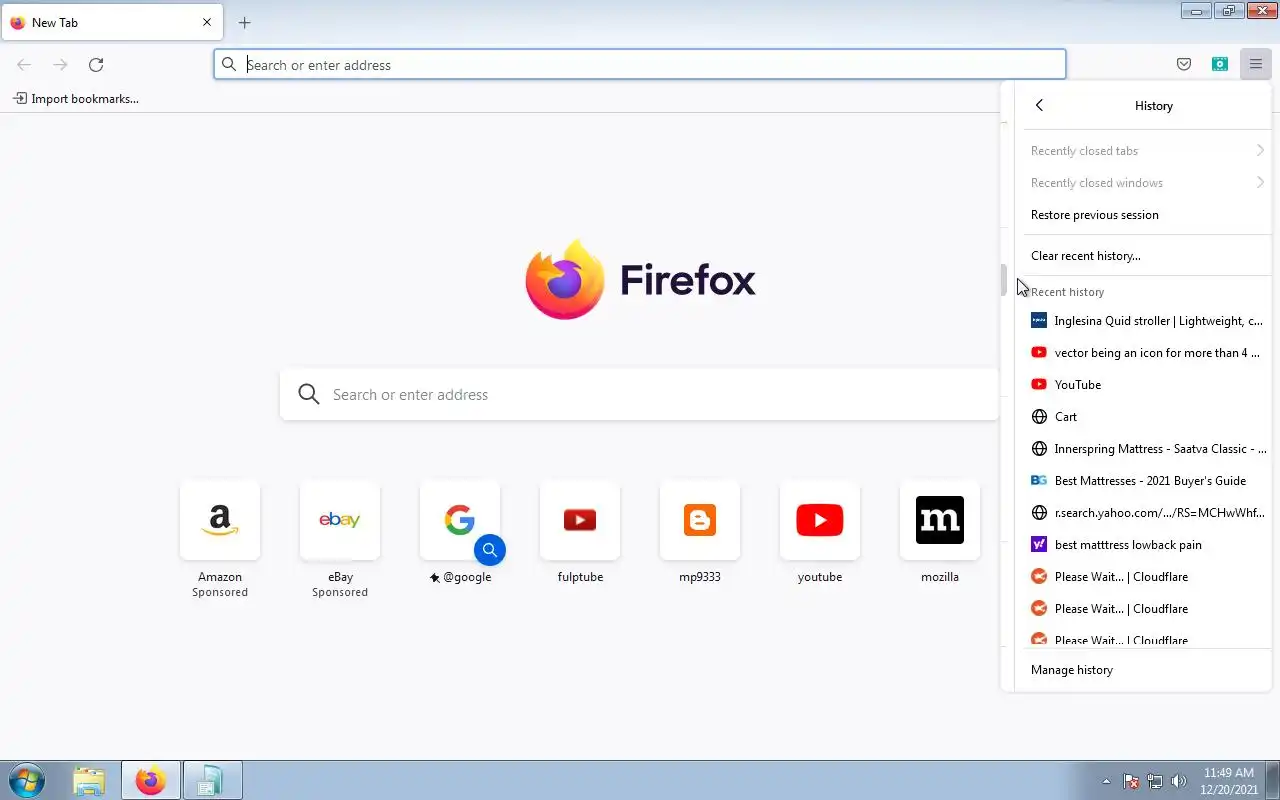This screenshot has height=800, width=1280.
Task: Reload the current page
Action: [x=96, y=64]
